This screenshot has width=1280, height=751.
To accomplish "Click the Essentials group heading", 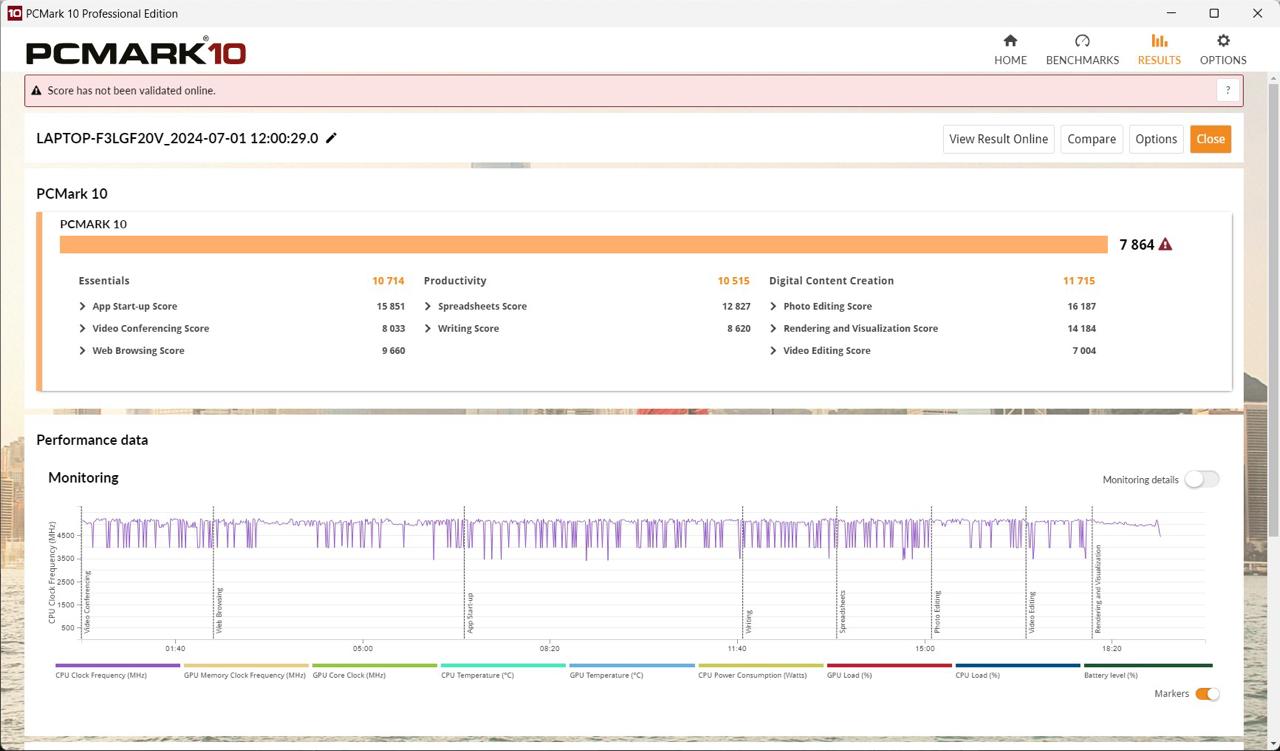I will (104, 281).
